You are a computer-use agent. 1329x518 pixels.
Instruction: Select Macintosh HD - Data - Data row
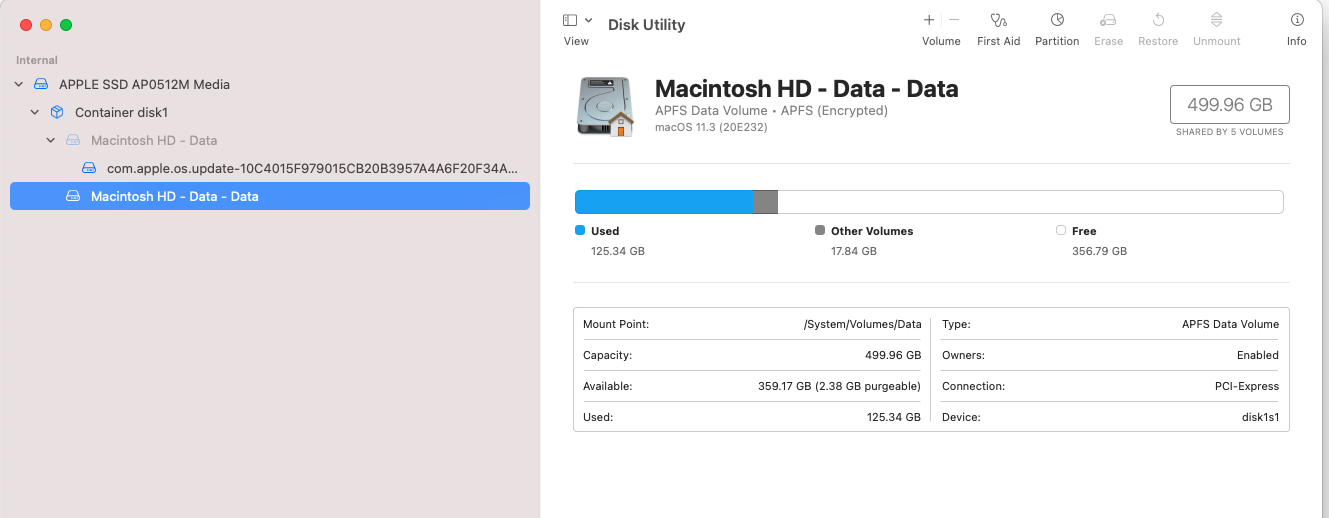pyautogui.click(x=270, y=196)
